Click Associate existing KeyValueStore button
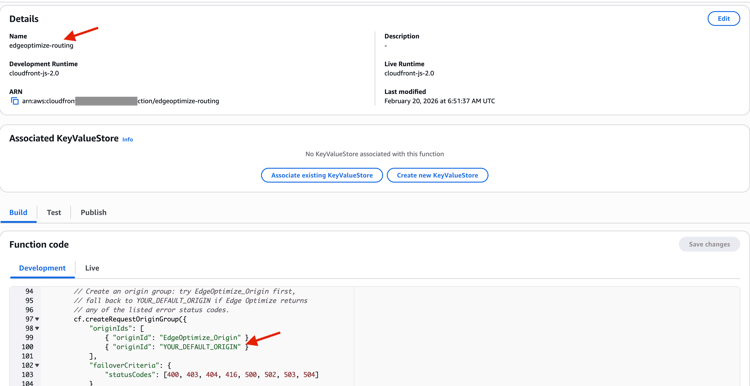This screenshot has height=386, width=750. [322, 176]
